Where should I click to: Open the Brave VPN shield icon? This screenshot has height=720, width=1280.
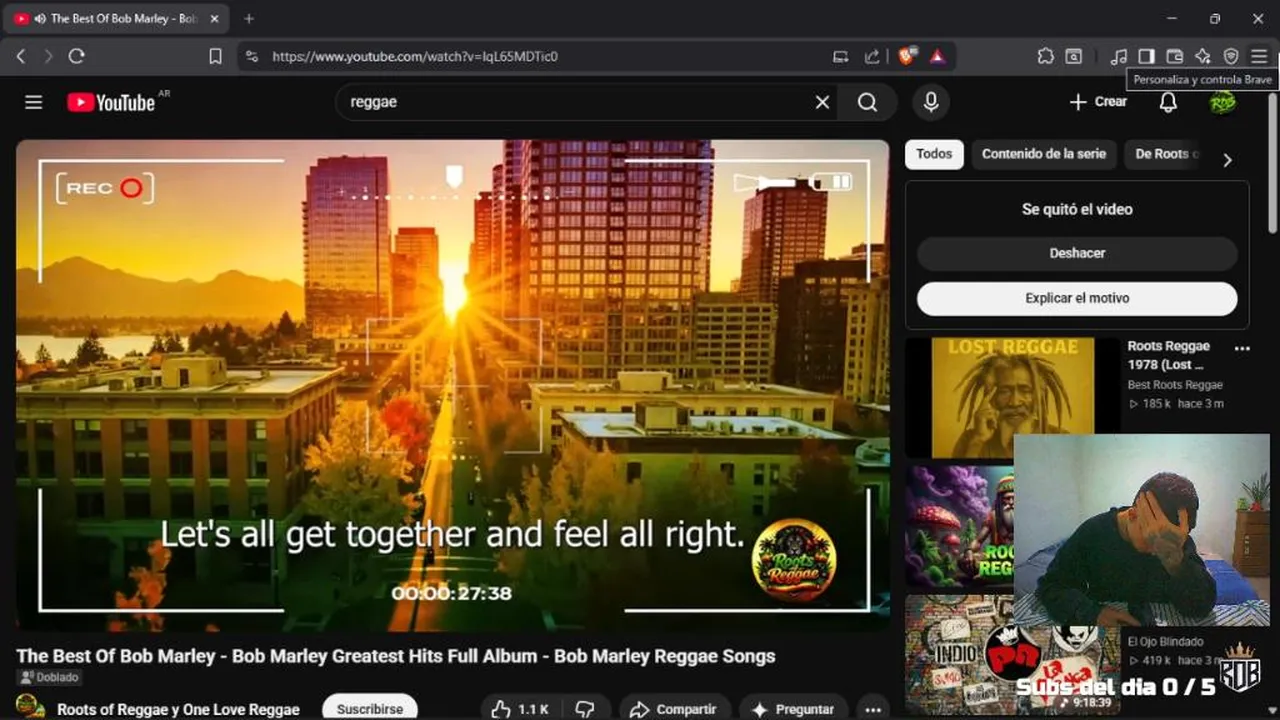[1231, 57]
